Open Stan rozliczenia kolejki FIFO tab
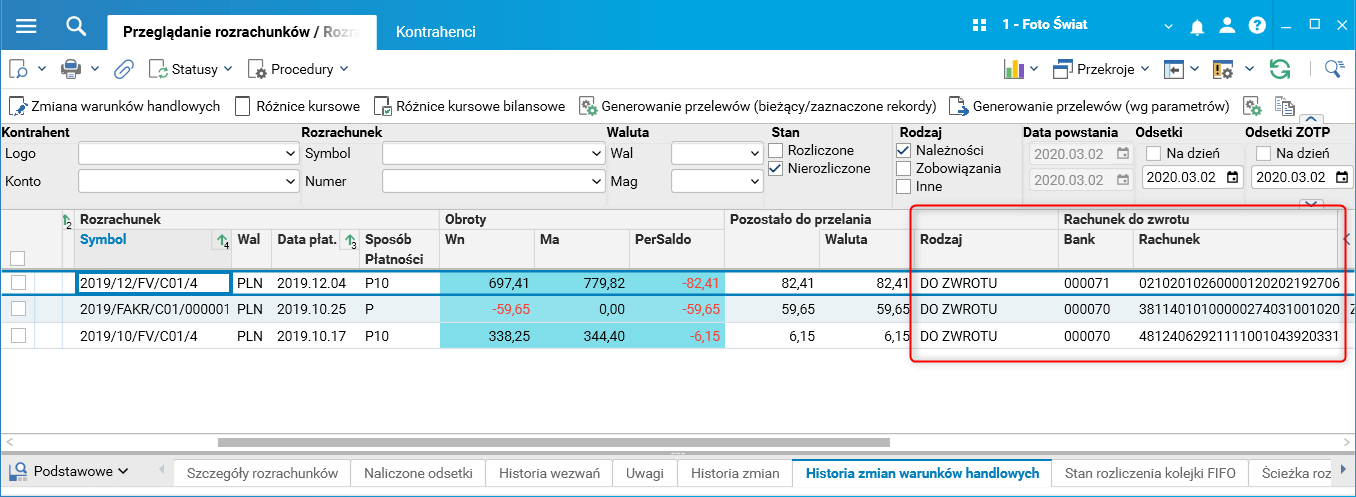 pyautogui.click(x=1151, y=473)
